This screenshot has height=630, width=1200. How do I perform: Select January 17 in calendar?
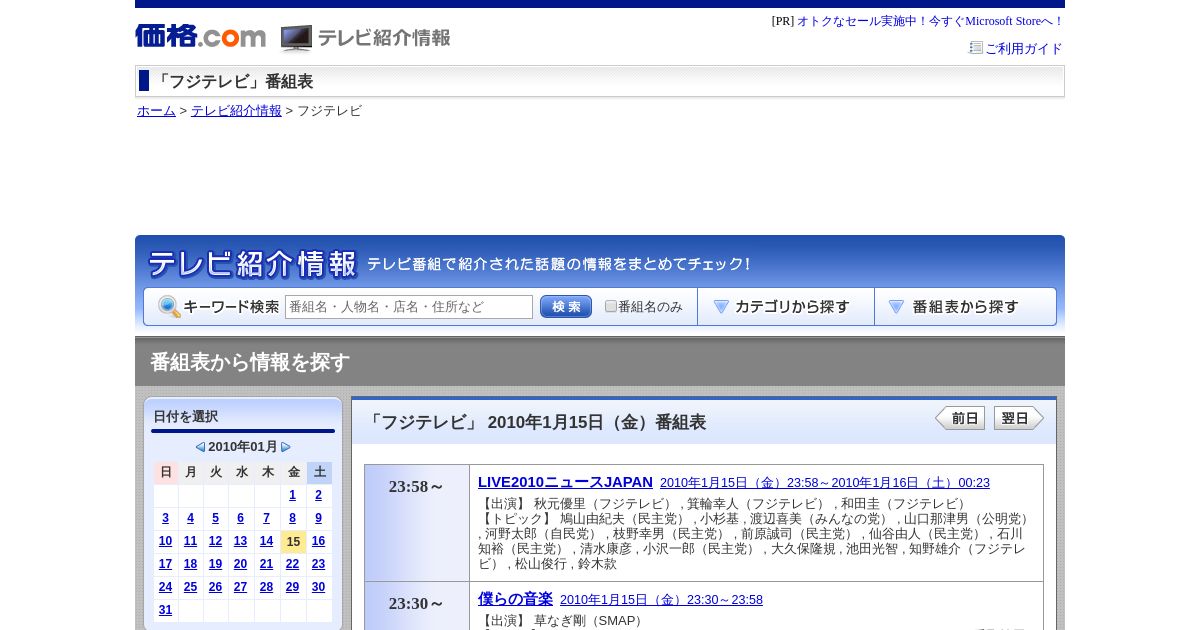165,564
